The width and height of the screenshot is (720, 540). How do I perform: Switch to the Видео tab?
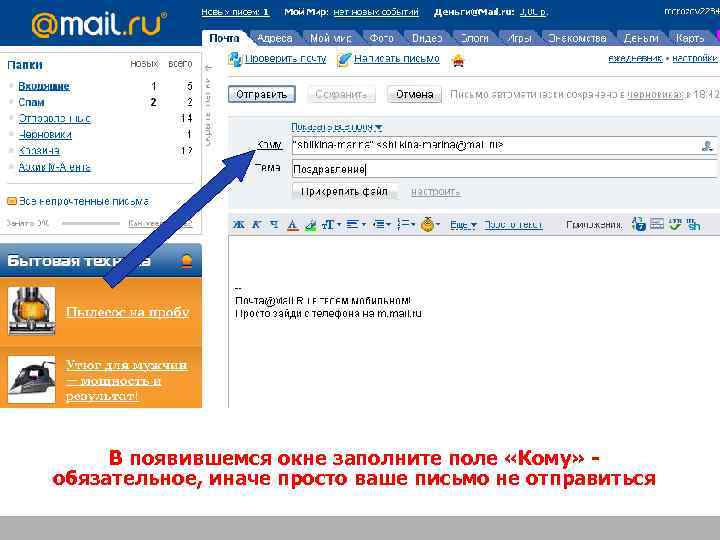[427, 39]
